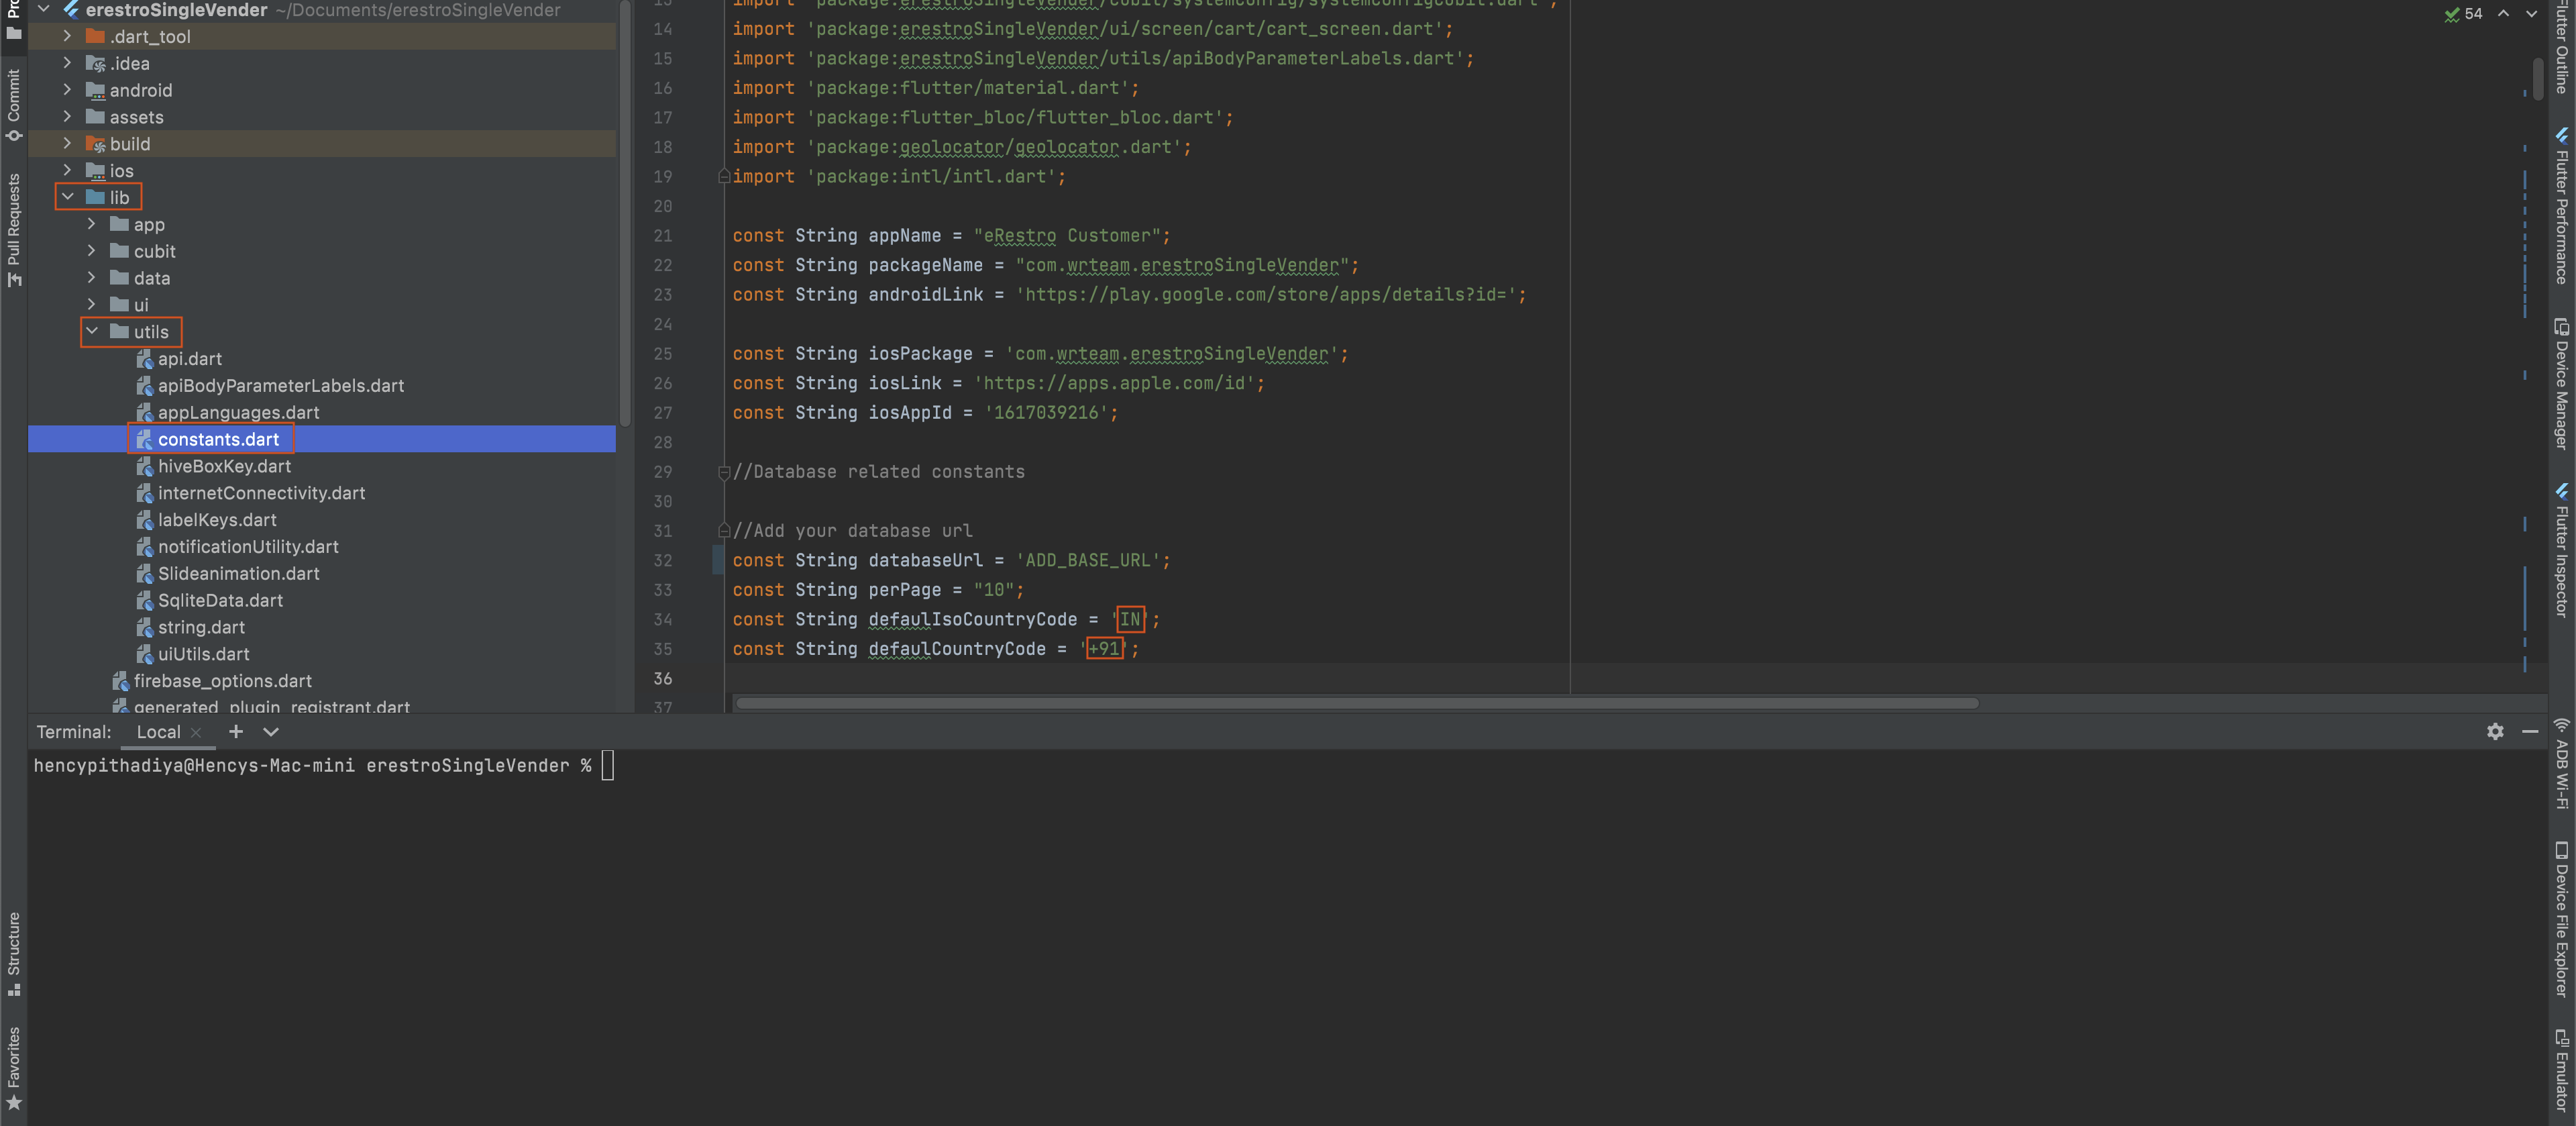Expand the assets folder
2576x1126 pixels.
click(67, 117)
